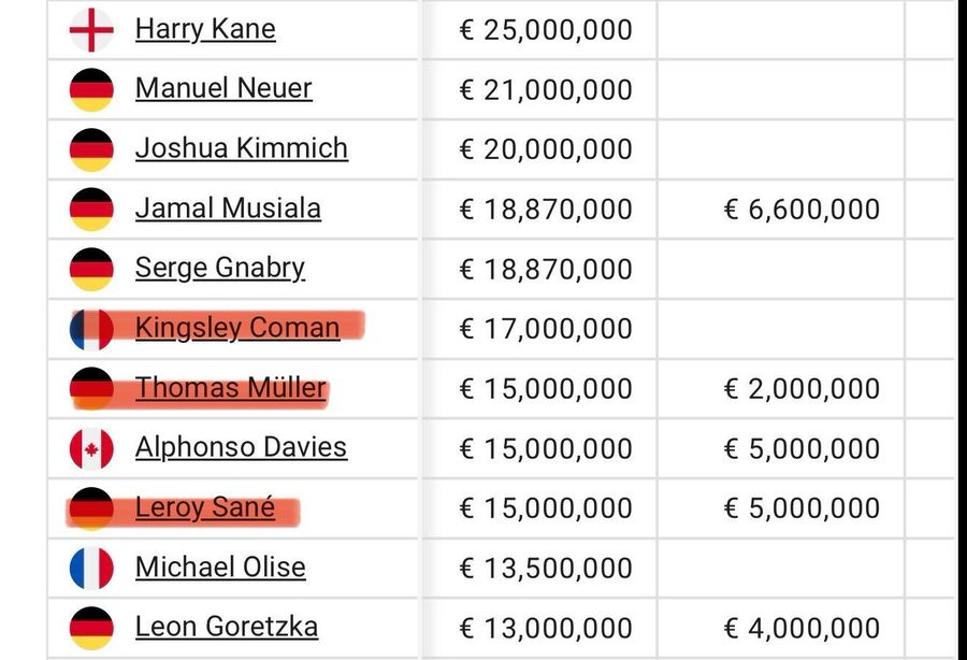
Task: Click Jamal Musiala's € 6,600,000 bonus cell
Action: pyautogui.click(x=781, y=209)
